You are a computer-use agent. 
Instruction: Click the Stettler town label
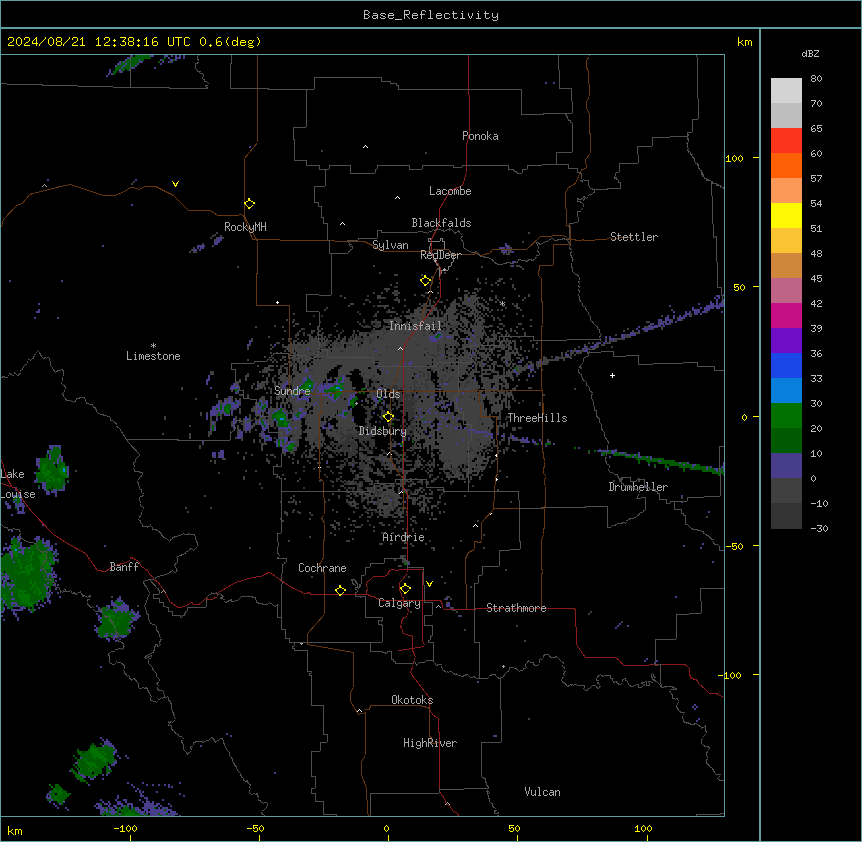click(634, 237)
